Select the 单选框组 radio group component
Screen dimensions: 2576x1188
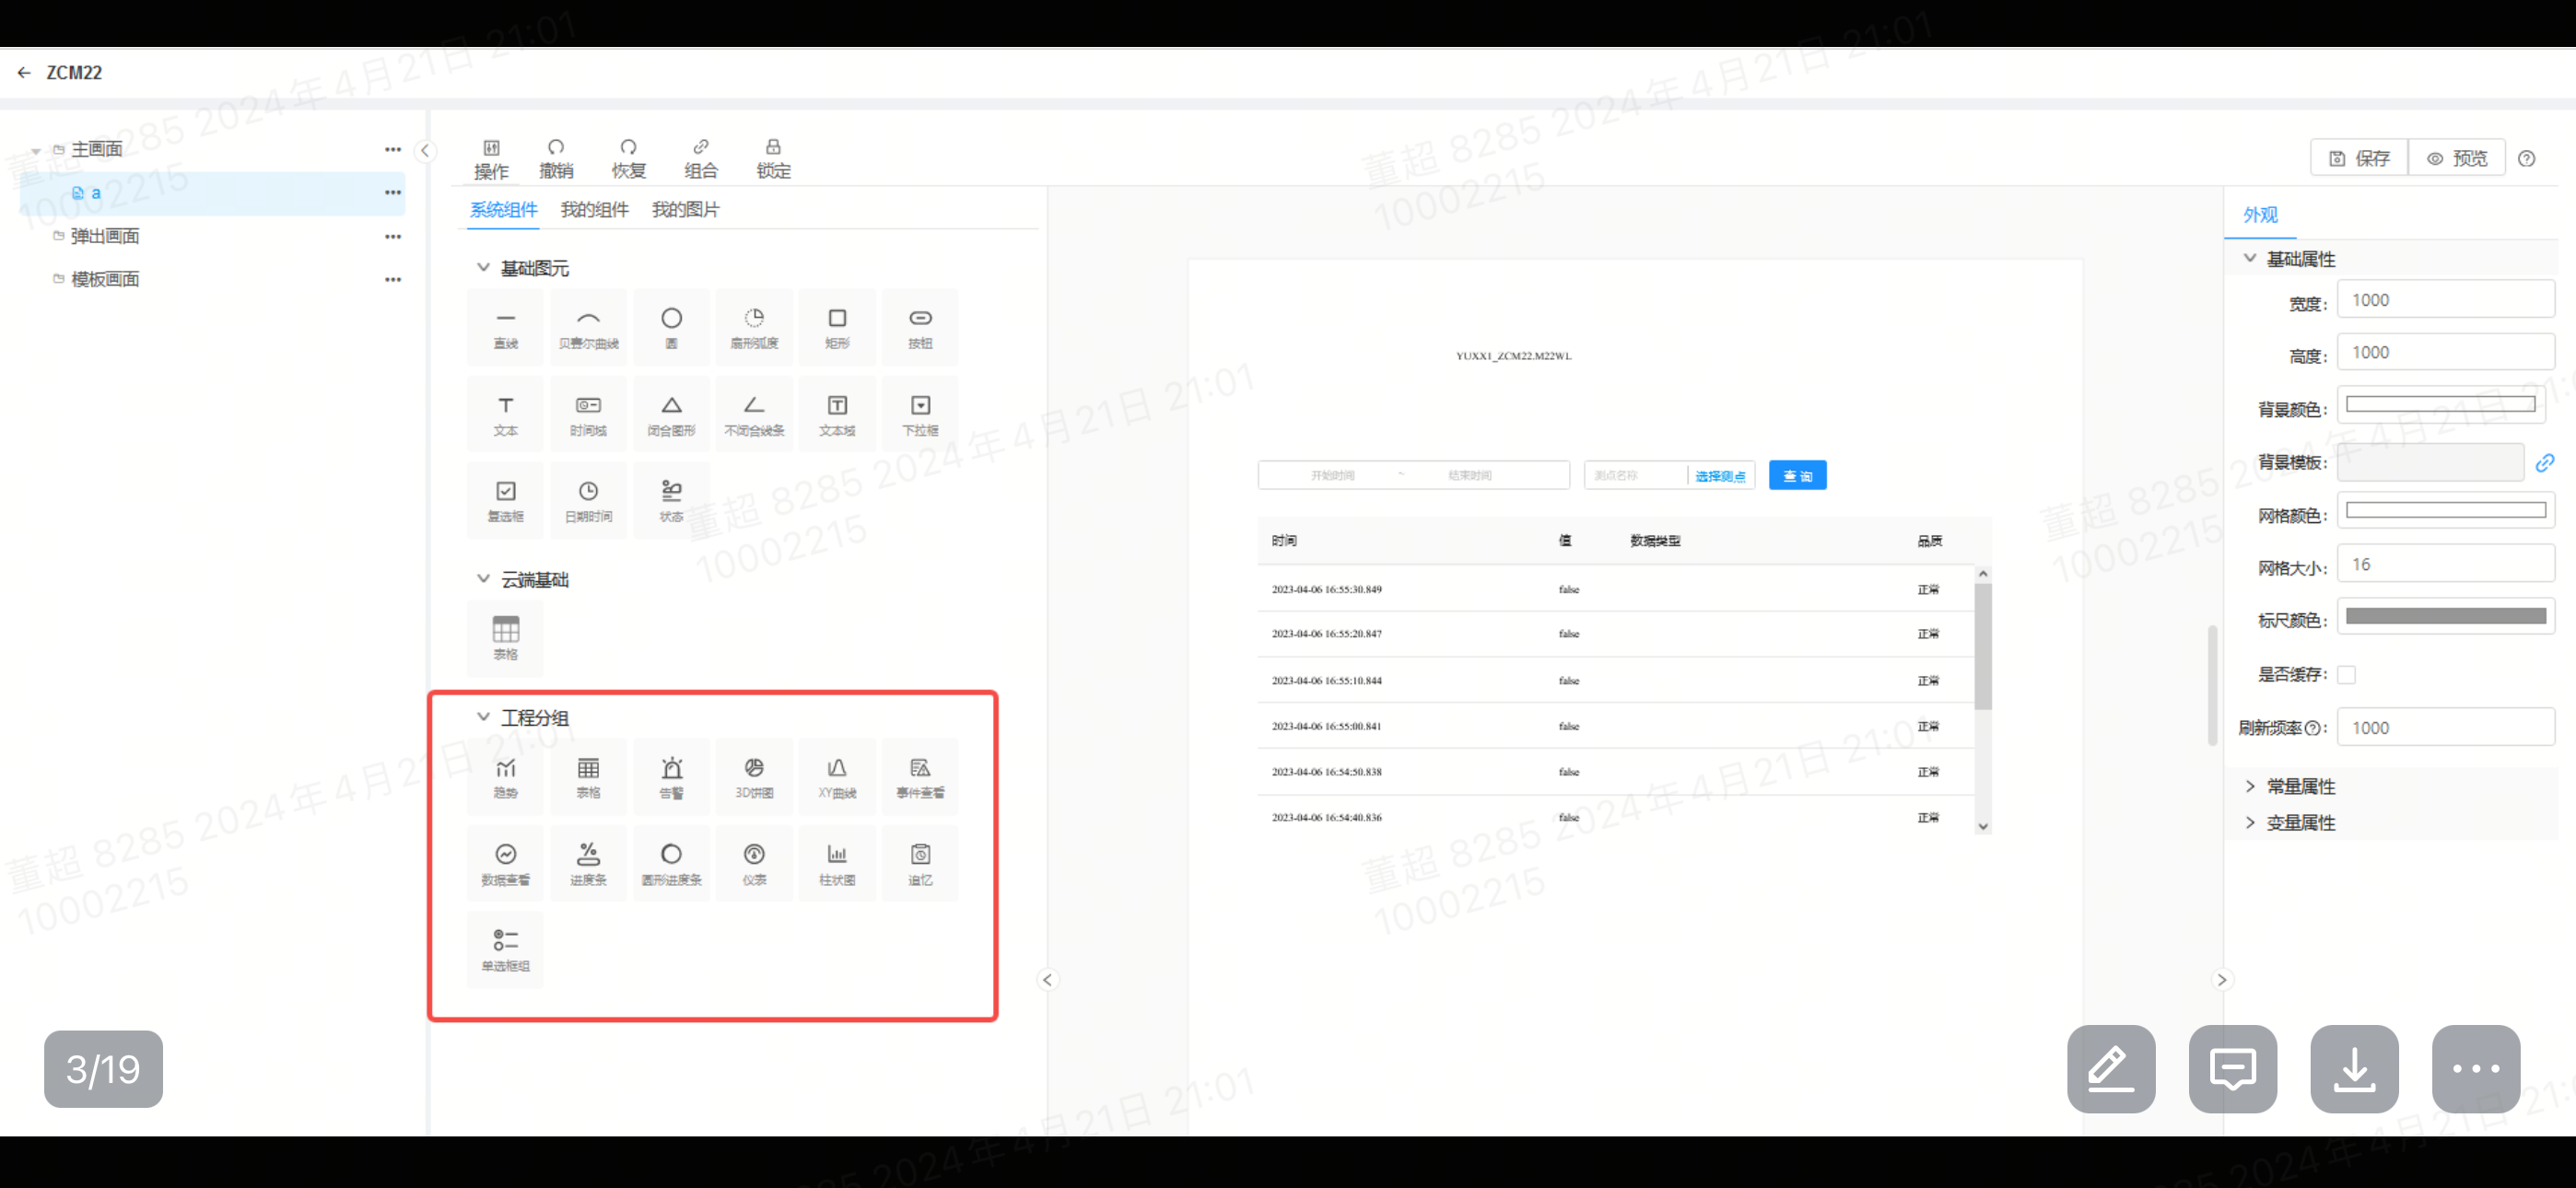[506, 950]
